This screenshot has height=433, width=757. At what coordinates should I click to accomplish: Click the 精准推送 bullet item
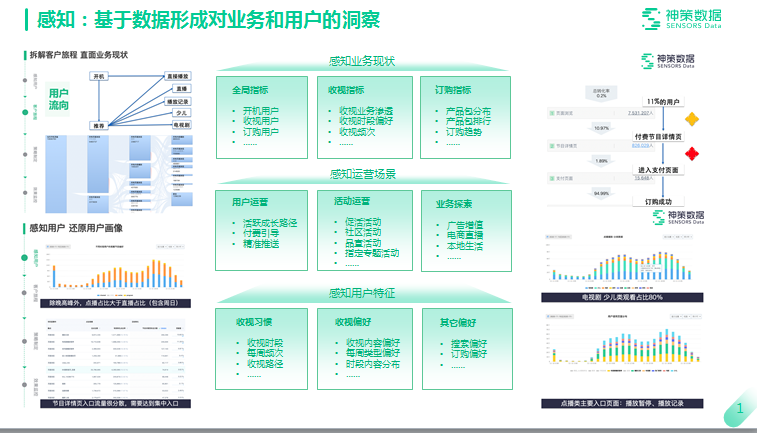click(261, 244)
